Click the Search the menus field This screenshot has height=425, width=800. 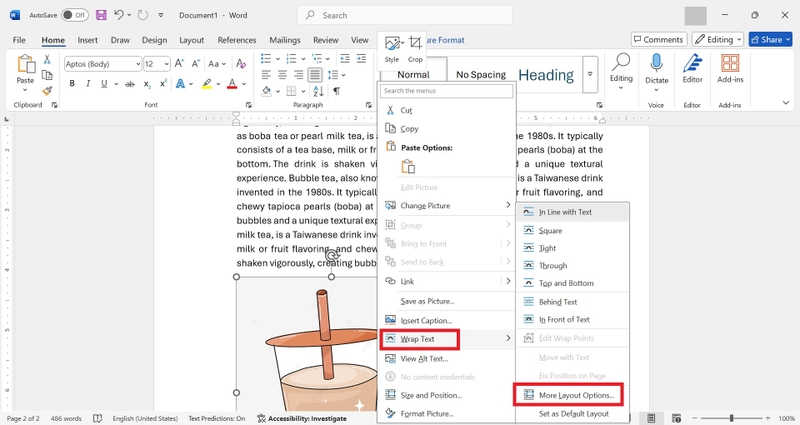click(x=446, y=91)
